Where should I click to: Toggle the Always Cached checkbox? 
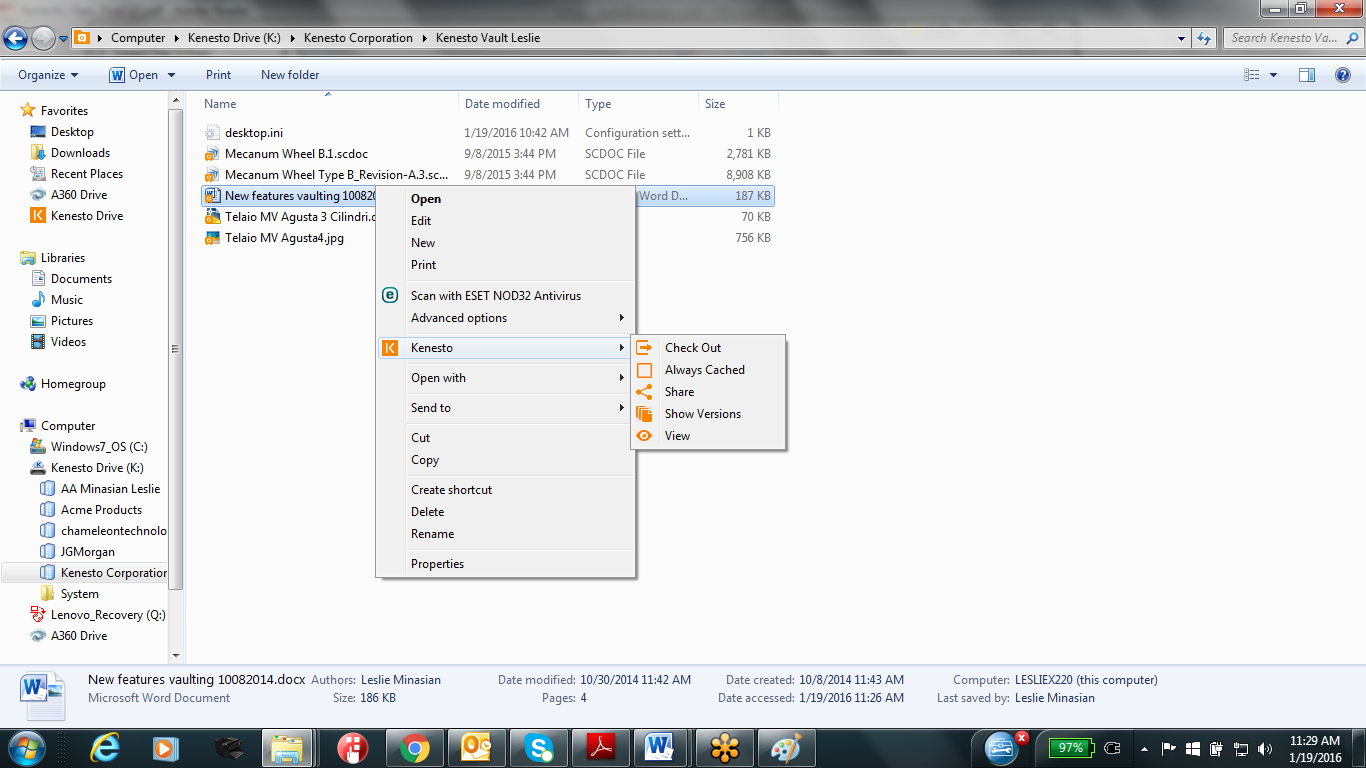645,370
